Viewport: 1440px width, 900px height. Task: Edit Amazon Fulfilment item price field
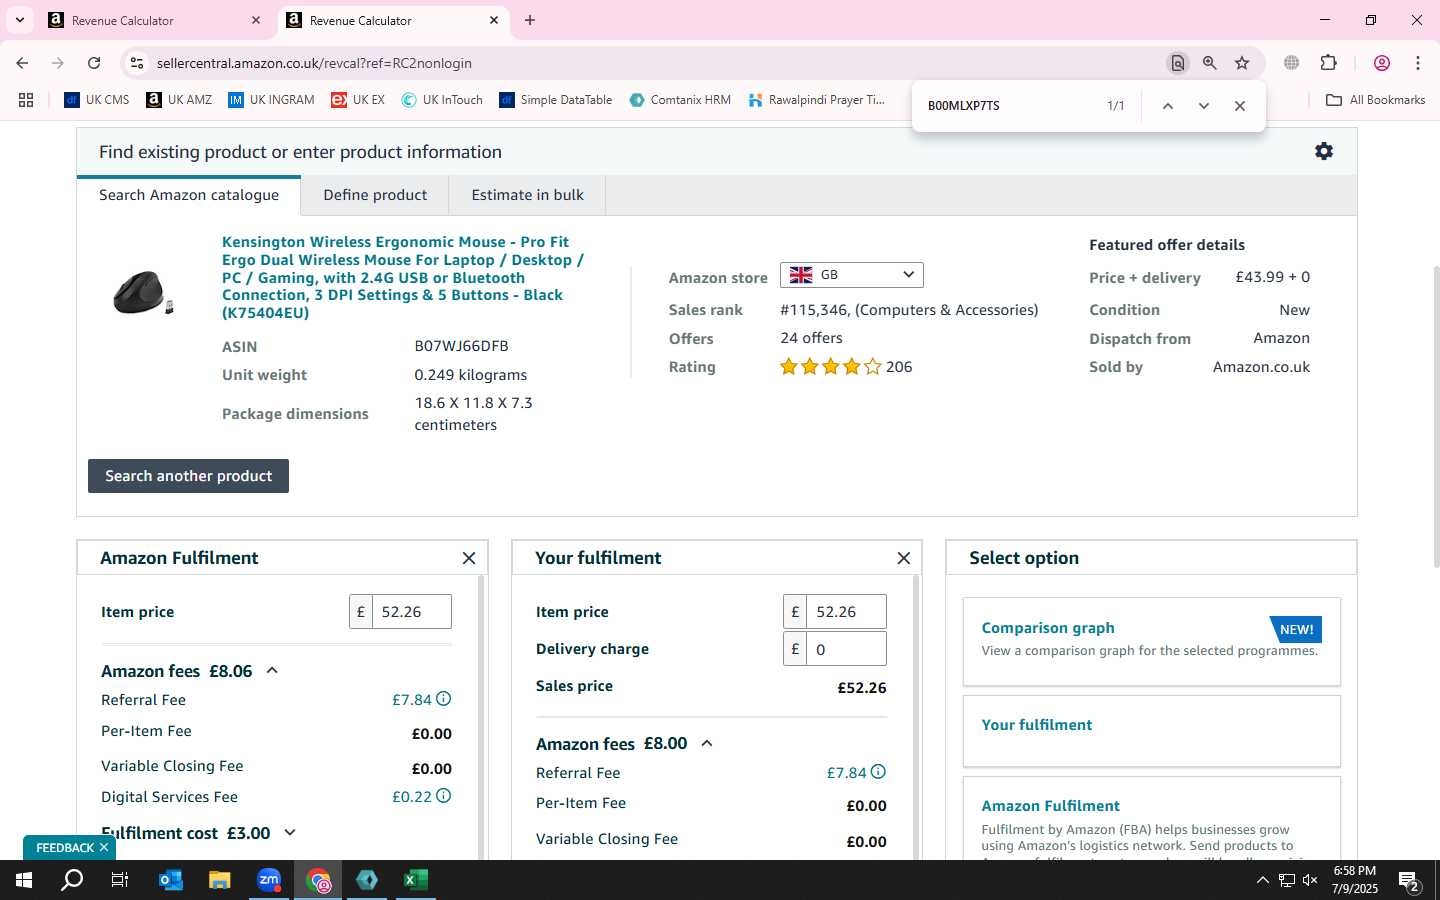pos(411,612)
